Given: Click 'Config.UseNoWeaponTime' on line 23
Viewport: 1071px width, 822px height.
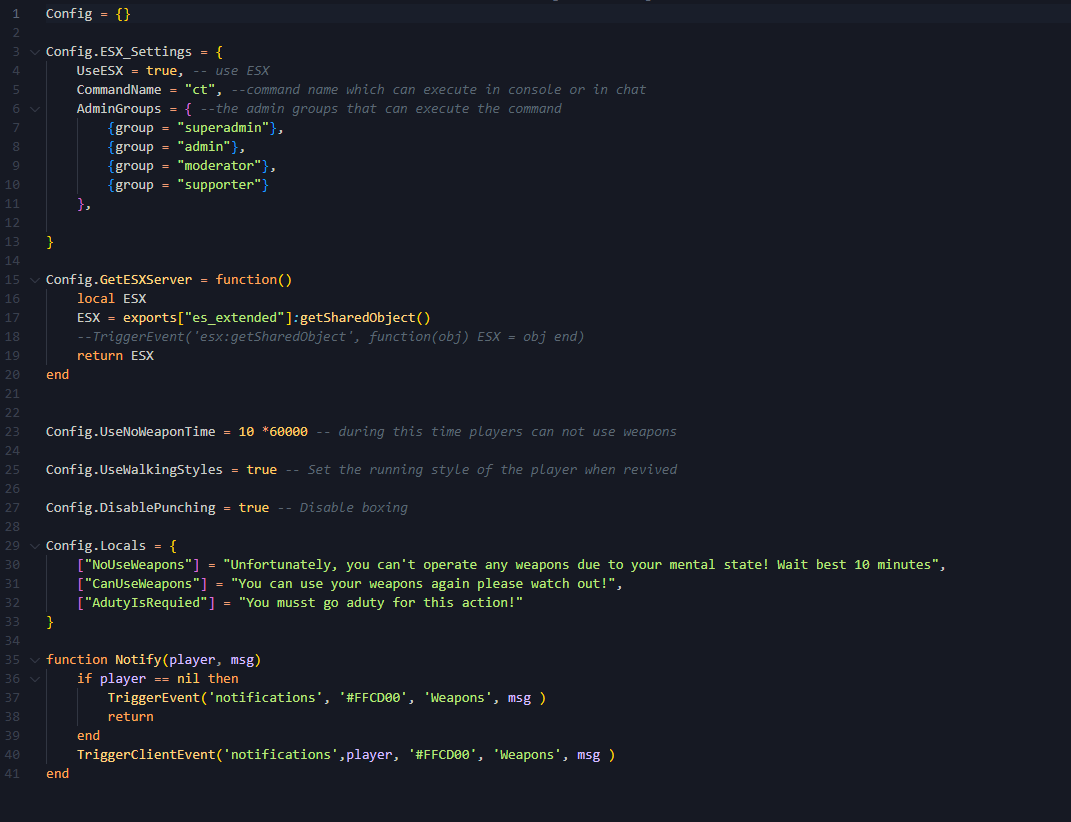Looking at the screenshot, I should 130,432.
